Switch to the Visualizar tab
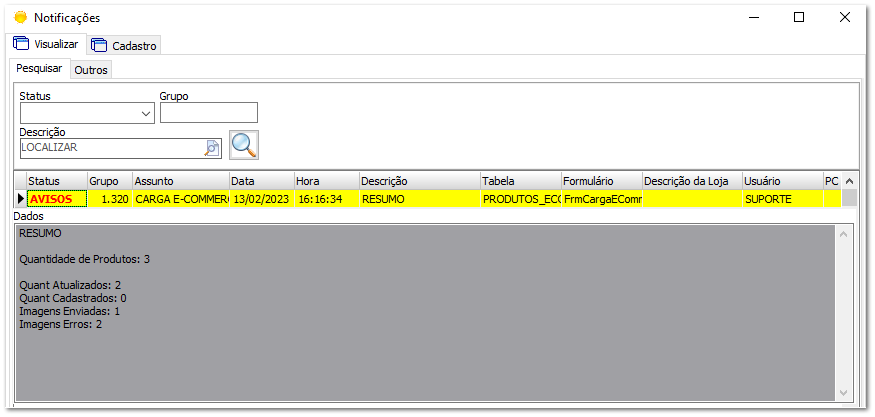Viewport: 875px width, 417px height. coord(48,44)
